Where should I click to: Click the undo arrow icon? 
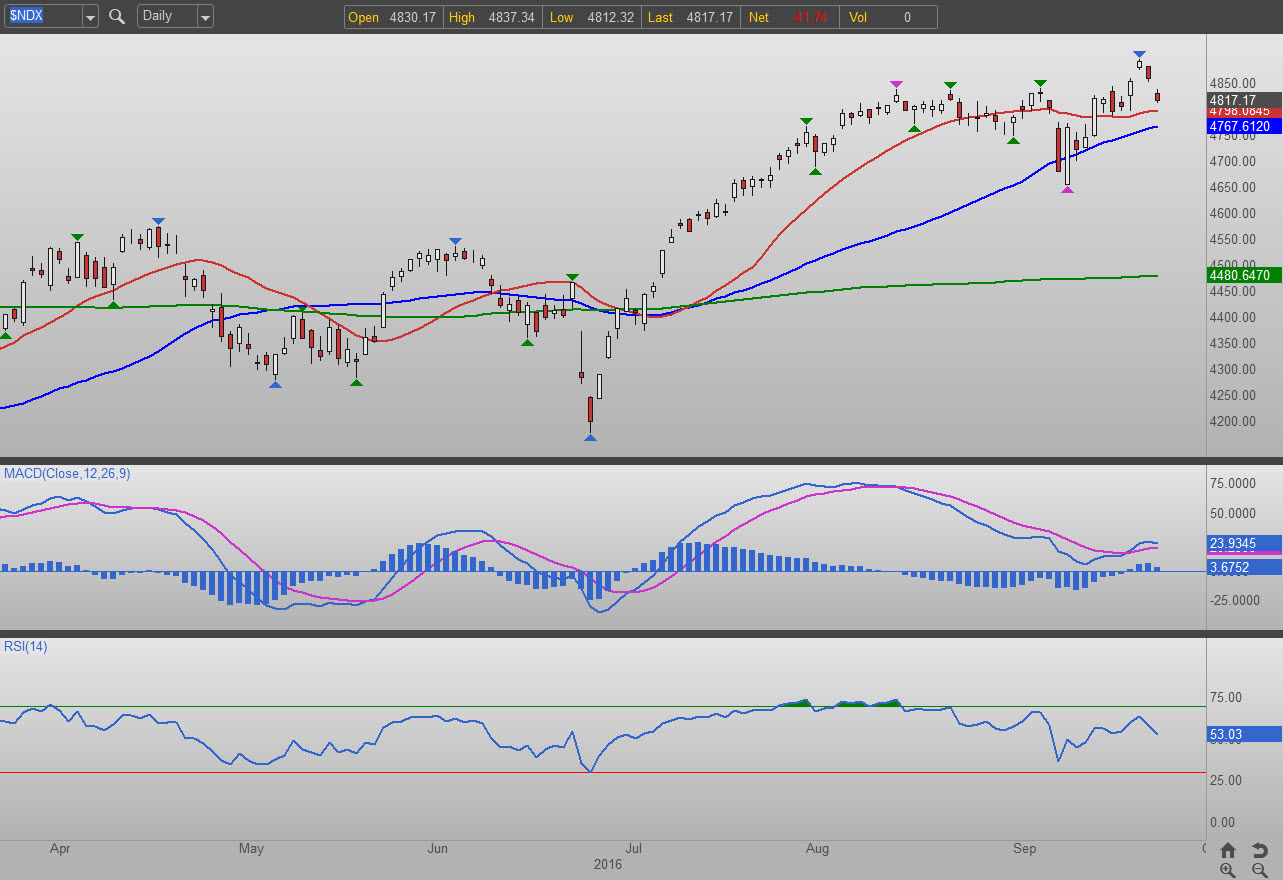pos(1260,850)
